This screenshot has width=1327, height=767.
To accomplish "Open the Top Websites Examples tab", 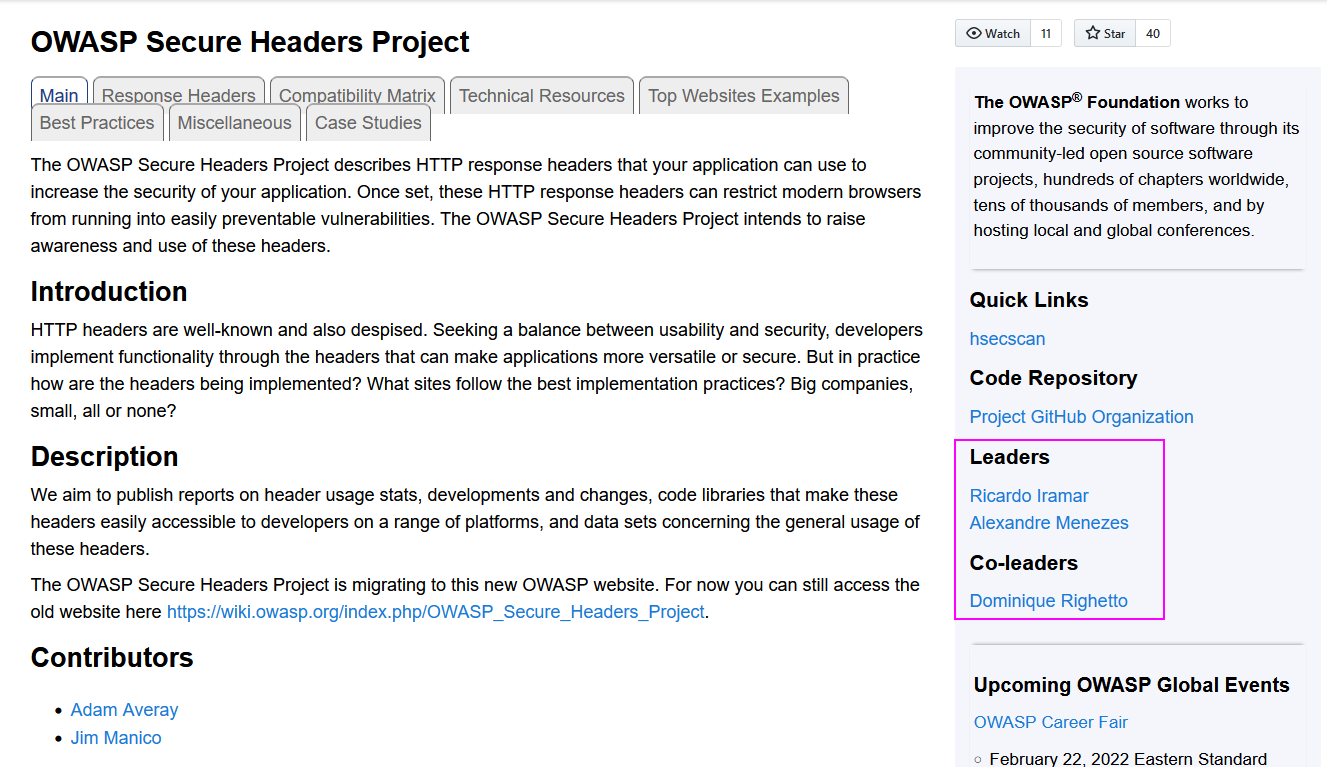I will tap(744, 96).
